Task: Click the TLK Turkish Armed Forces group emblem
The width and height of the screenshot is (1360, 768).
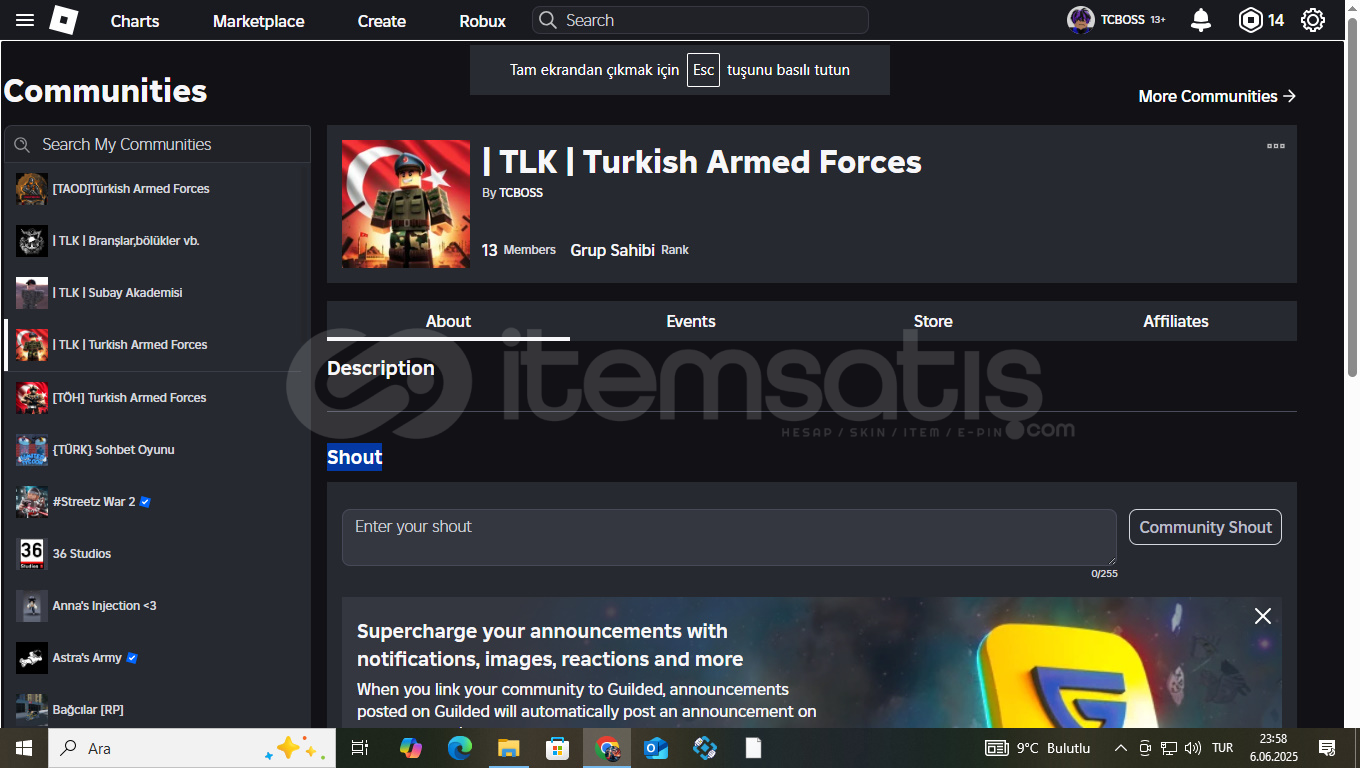Action: click(406, 204)
